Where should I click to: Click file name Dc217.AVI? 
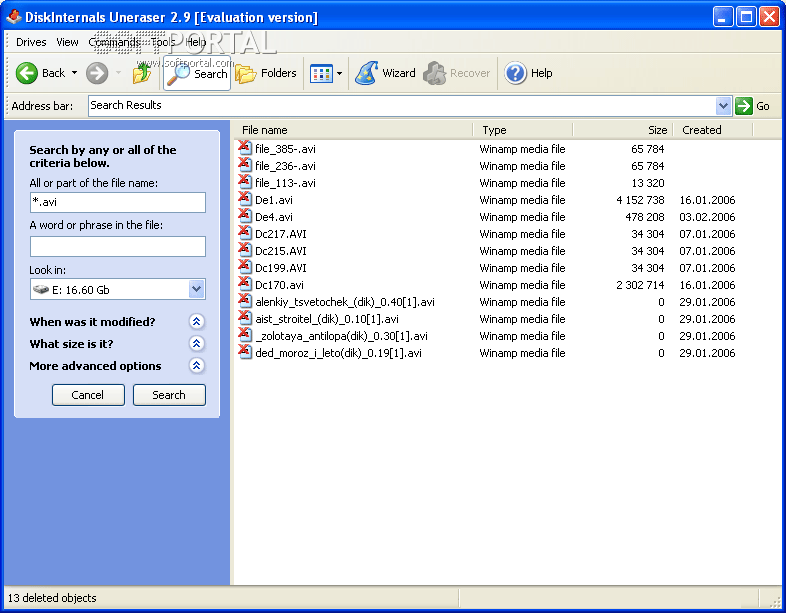click(281, 234)
